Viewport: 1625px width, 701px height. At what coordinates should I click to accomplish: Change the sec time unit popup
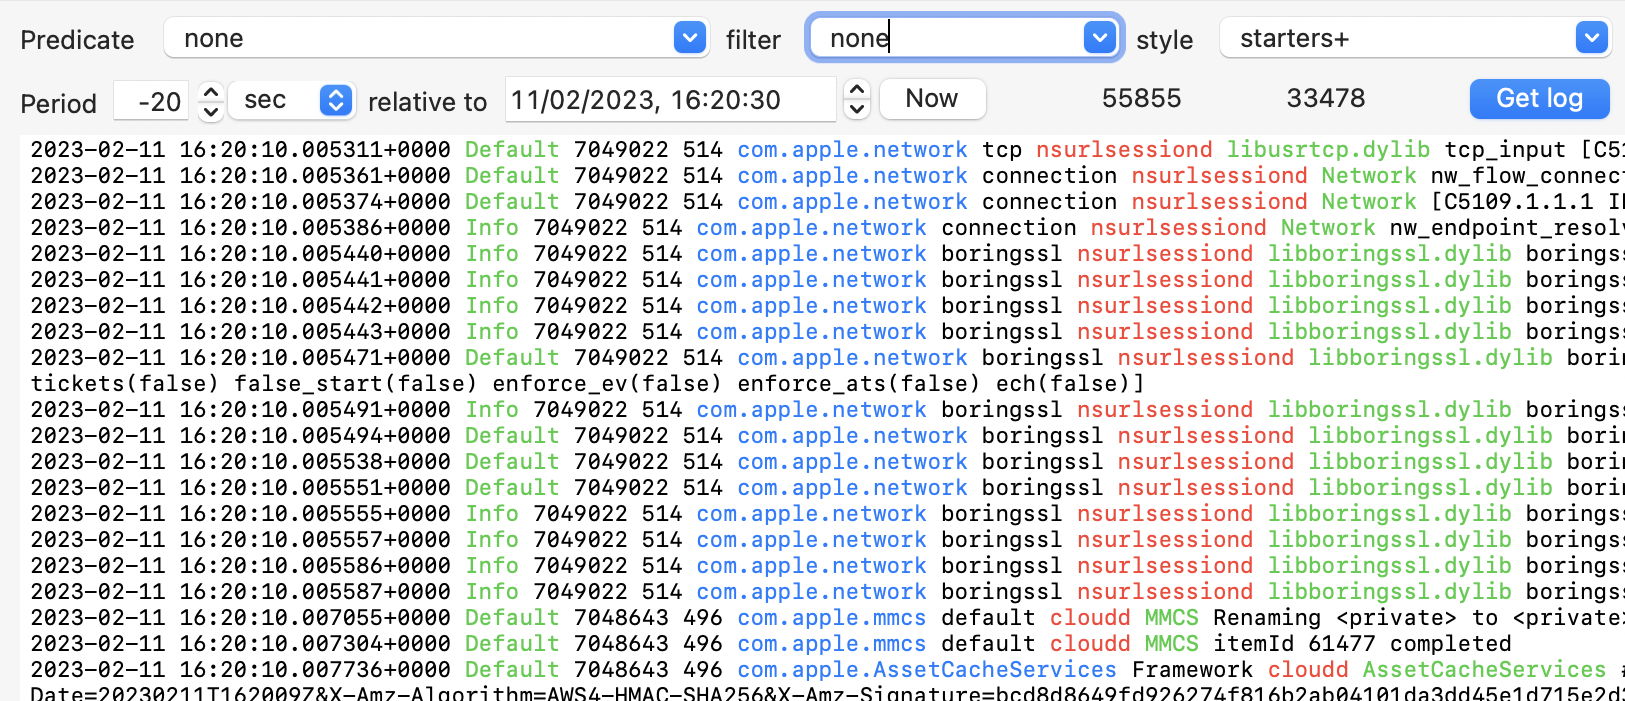[292, 100]
